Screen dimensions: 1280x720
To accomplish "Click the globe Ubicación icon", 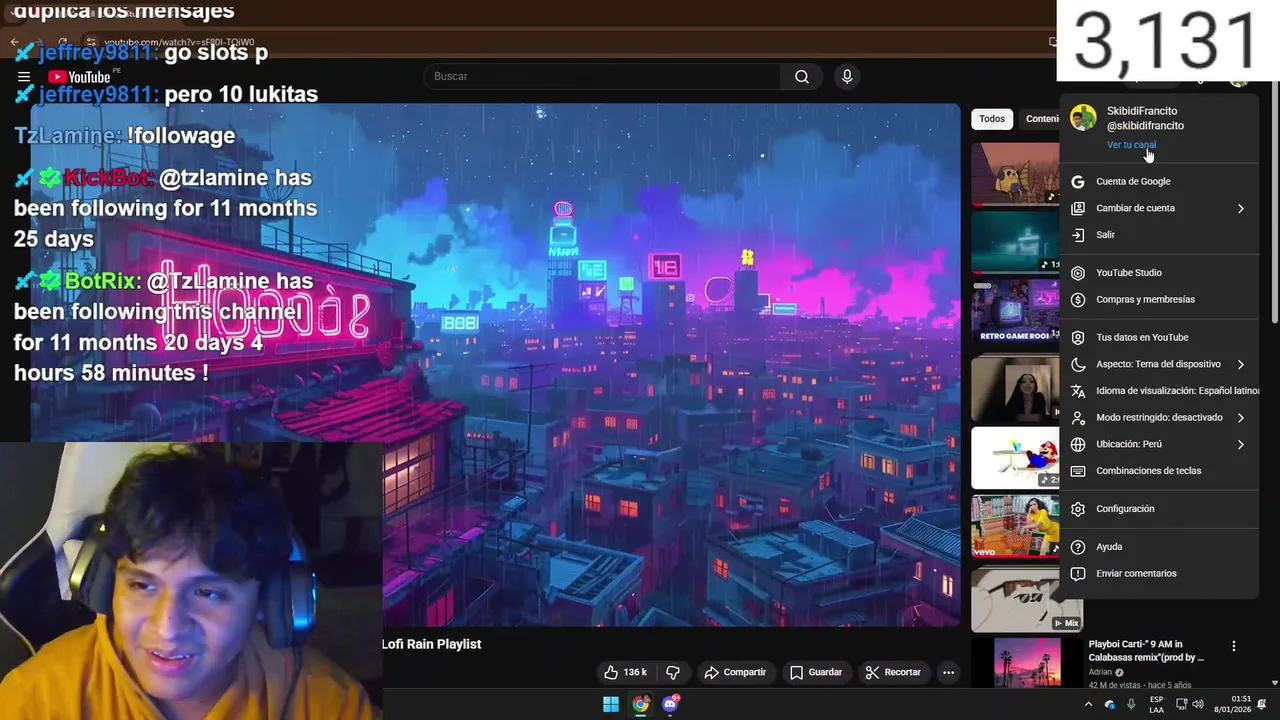I will point(1078,444).
